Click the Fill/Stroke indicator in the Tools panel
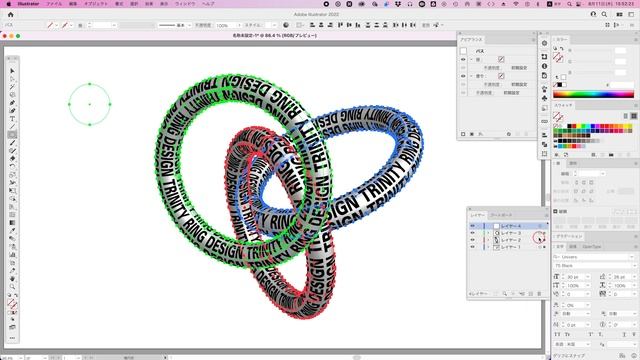This screenshot has width=640, height=360. coord(12,304)
